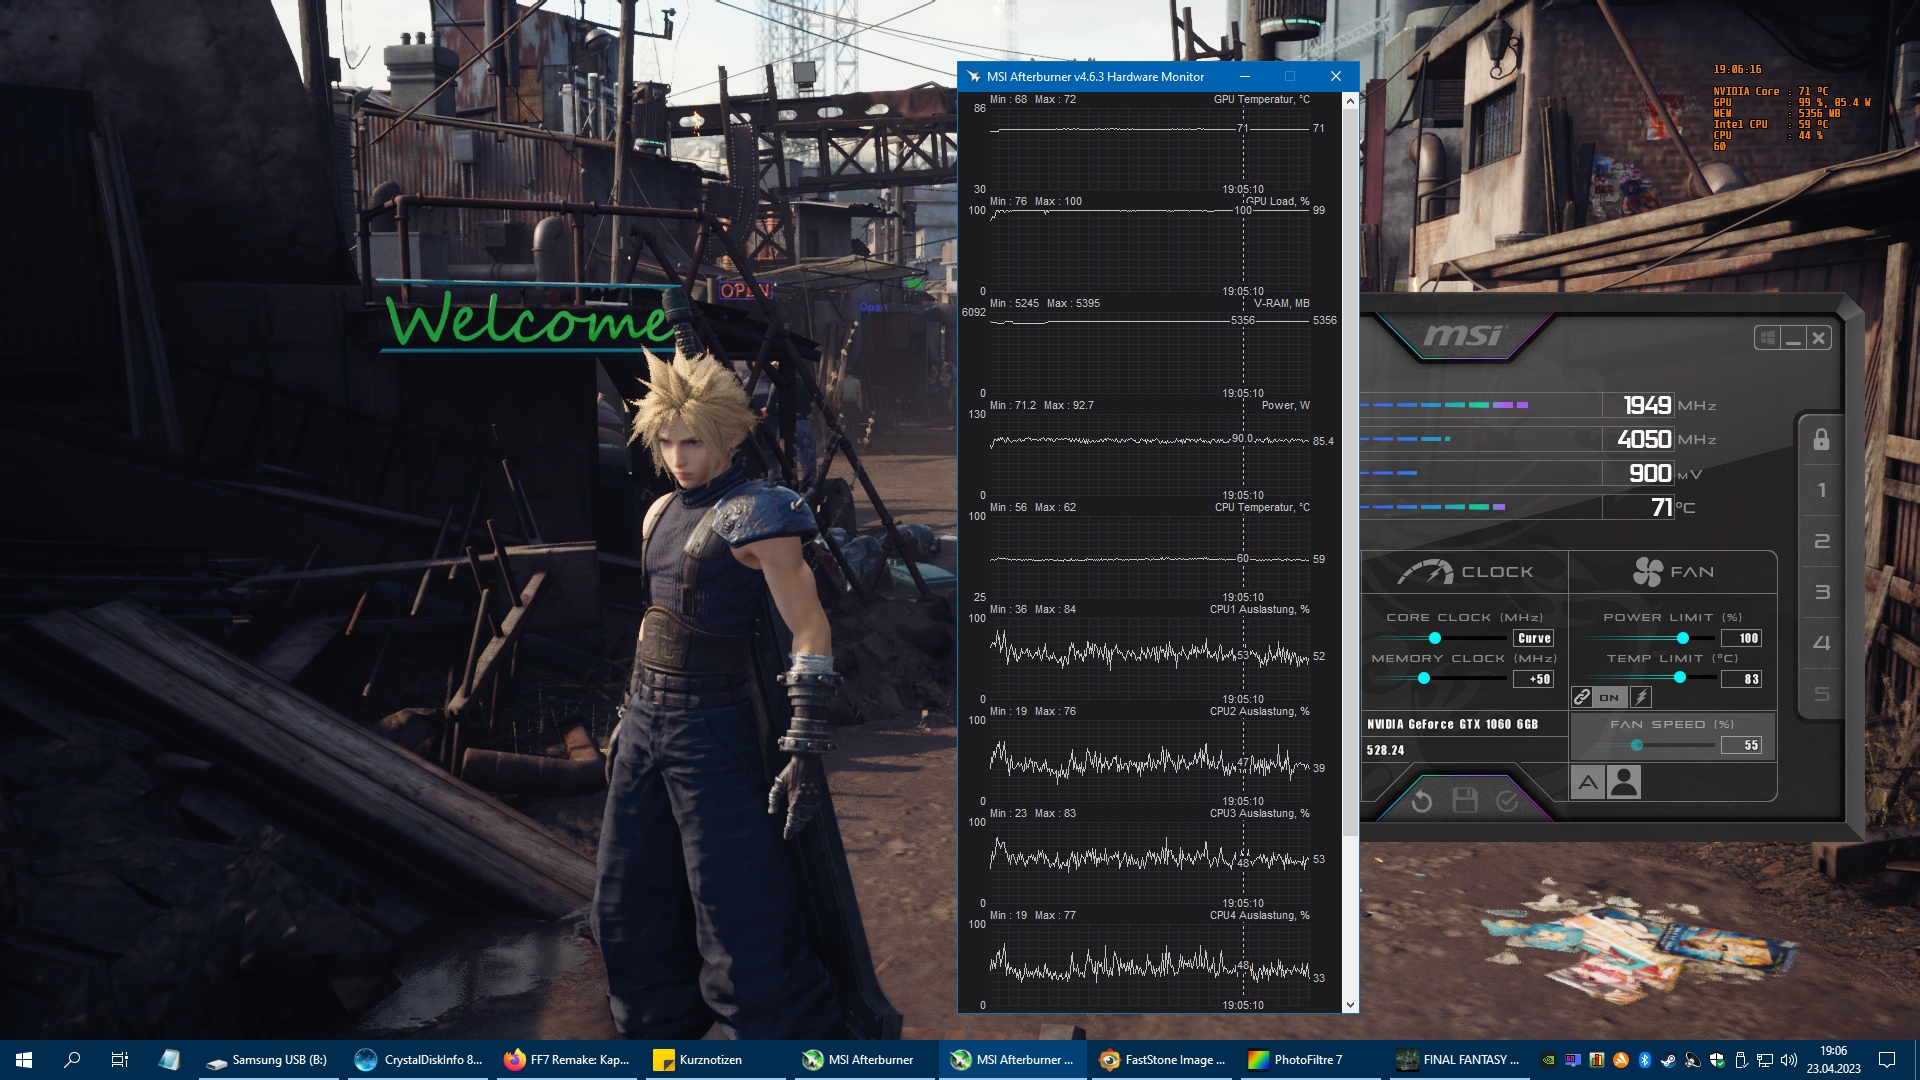The width and height of the screenshot is (1920, 1080).
Task: Click scroll up arrow in Hardware Monitor
Action: (x=1350, y=101)
